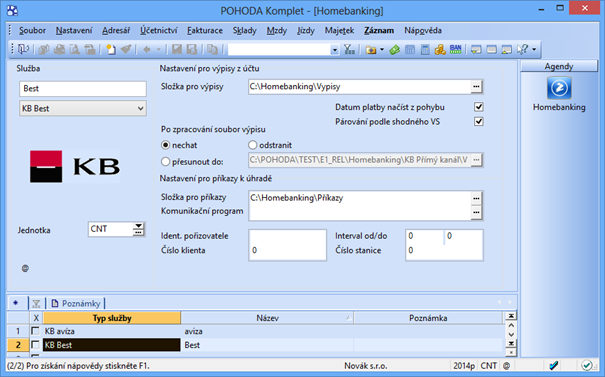
Task: Click the green check circle status icon
Action: [587, 365]
